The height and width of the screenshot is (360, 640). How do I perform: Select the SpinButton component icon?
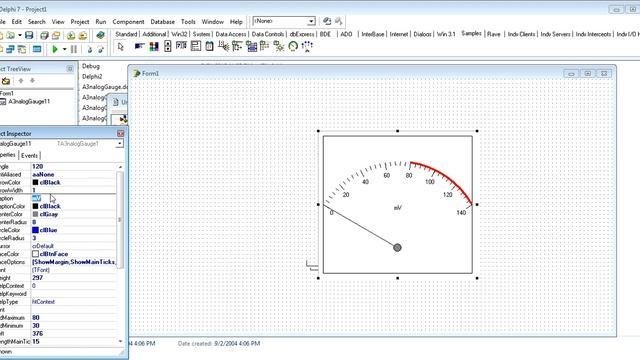[167, 46]
